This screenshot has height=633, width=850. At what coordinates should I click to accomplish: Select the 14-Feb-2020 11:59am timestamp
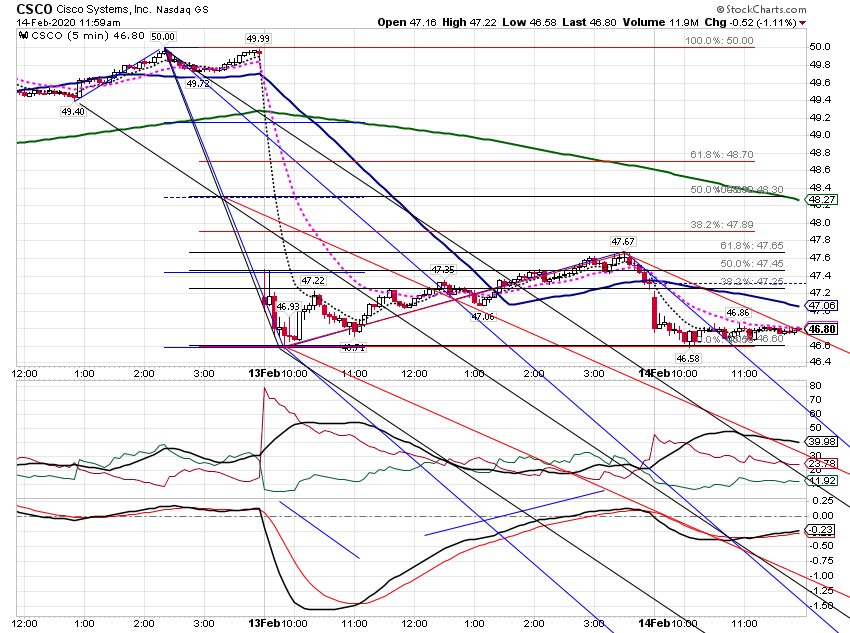(x=68, y=23)
